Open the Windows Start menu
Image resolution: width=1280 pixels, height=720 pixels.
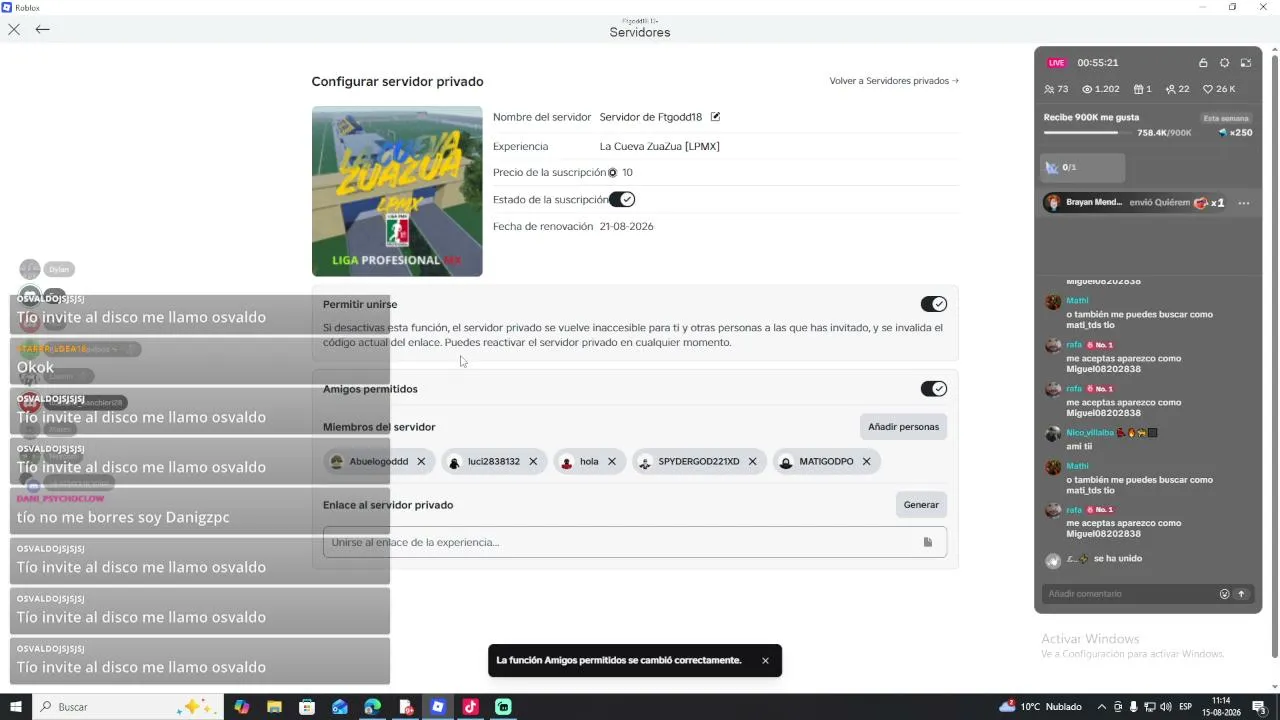click(x=15, y=707)
